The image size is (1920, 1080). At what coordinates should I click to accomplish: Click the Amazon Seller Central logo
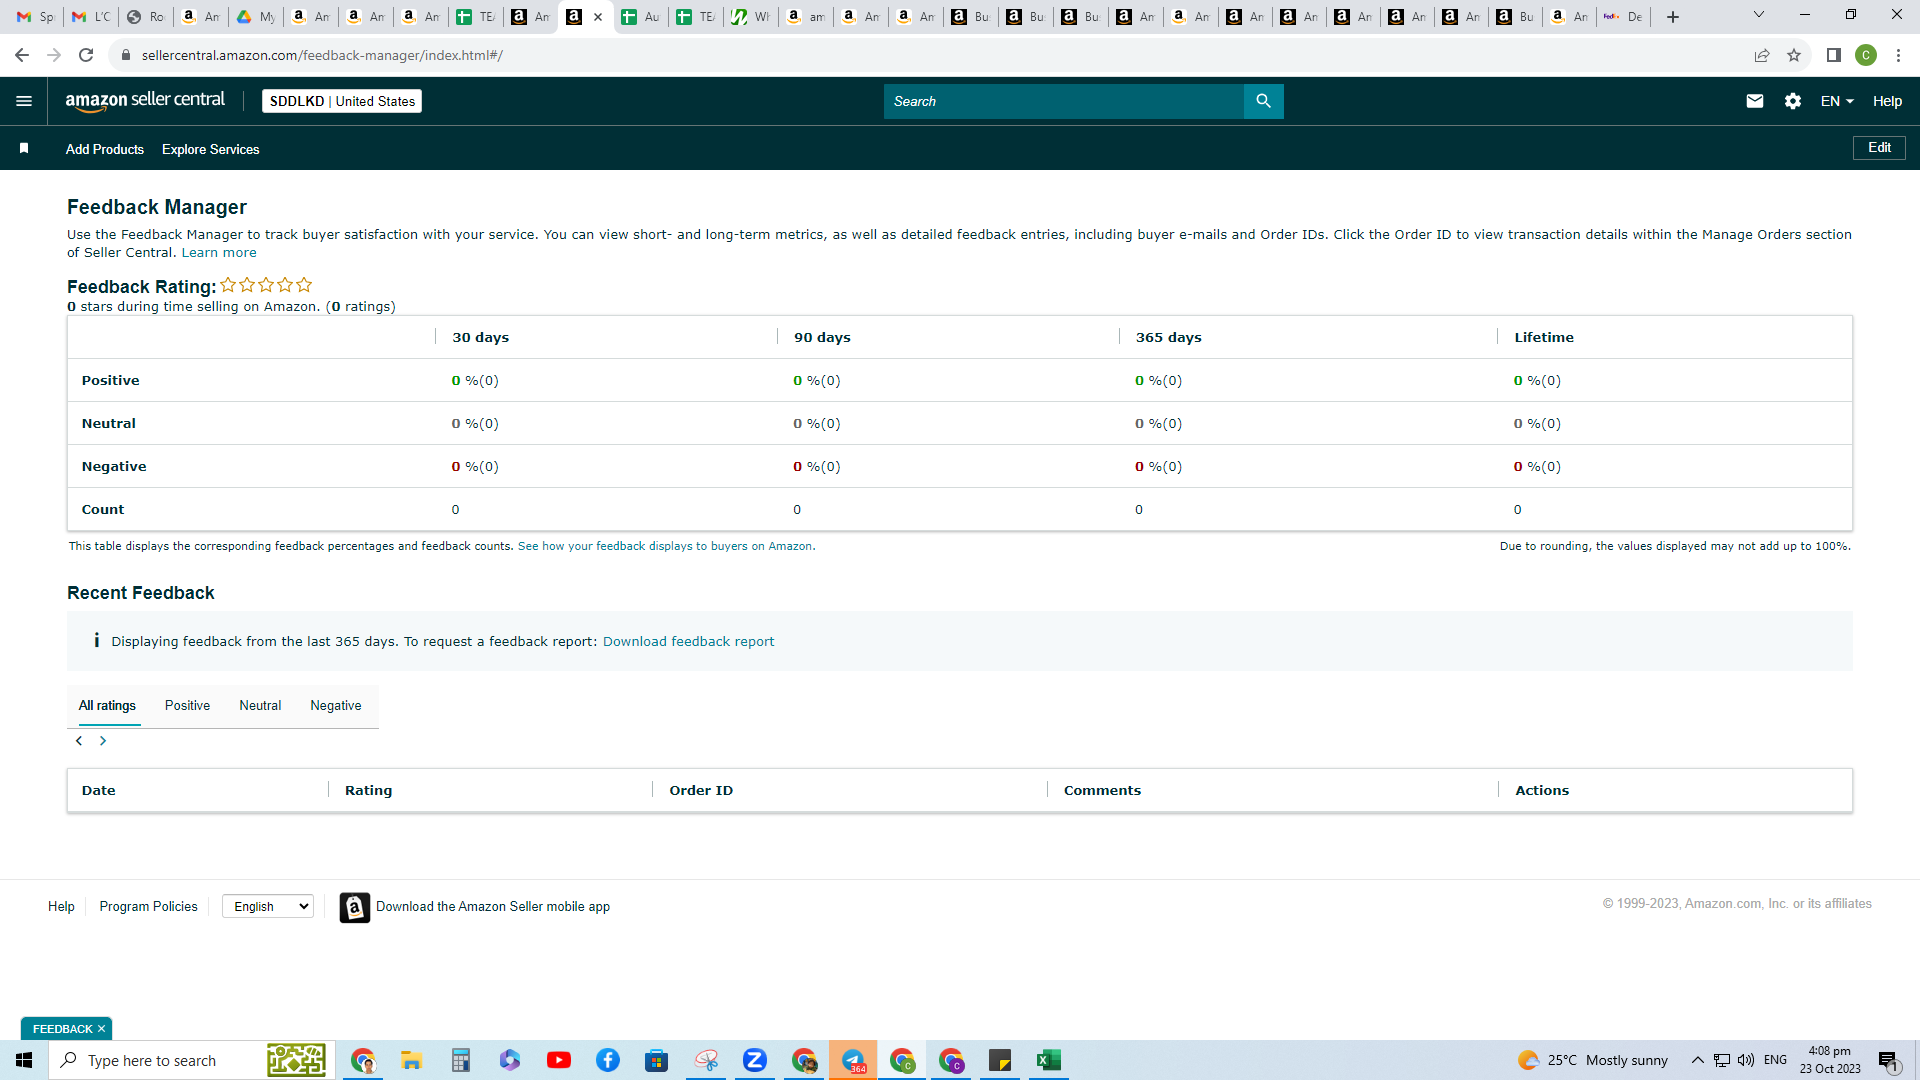coord(145,101)
